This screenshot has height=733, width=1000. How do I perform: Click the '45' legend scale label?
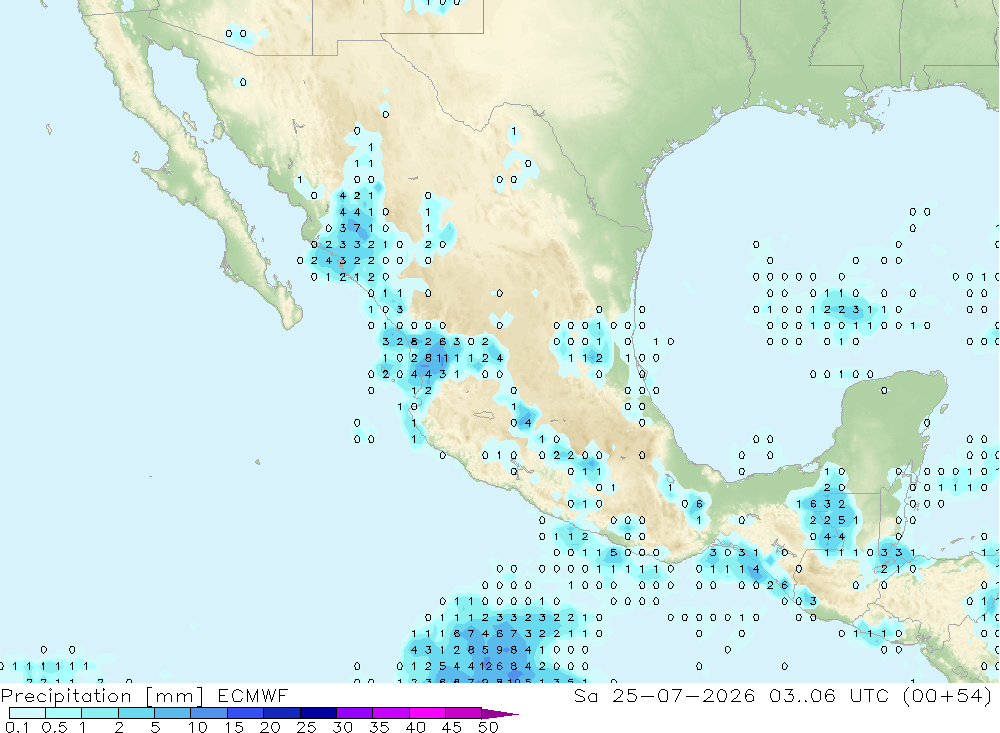452,727
